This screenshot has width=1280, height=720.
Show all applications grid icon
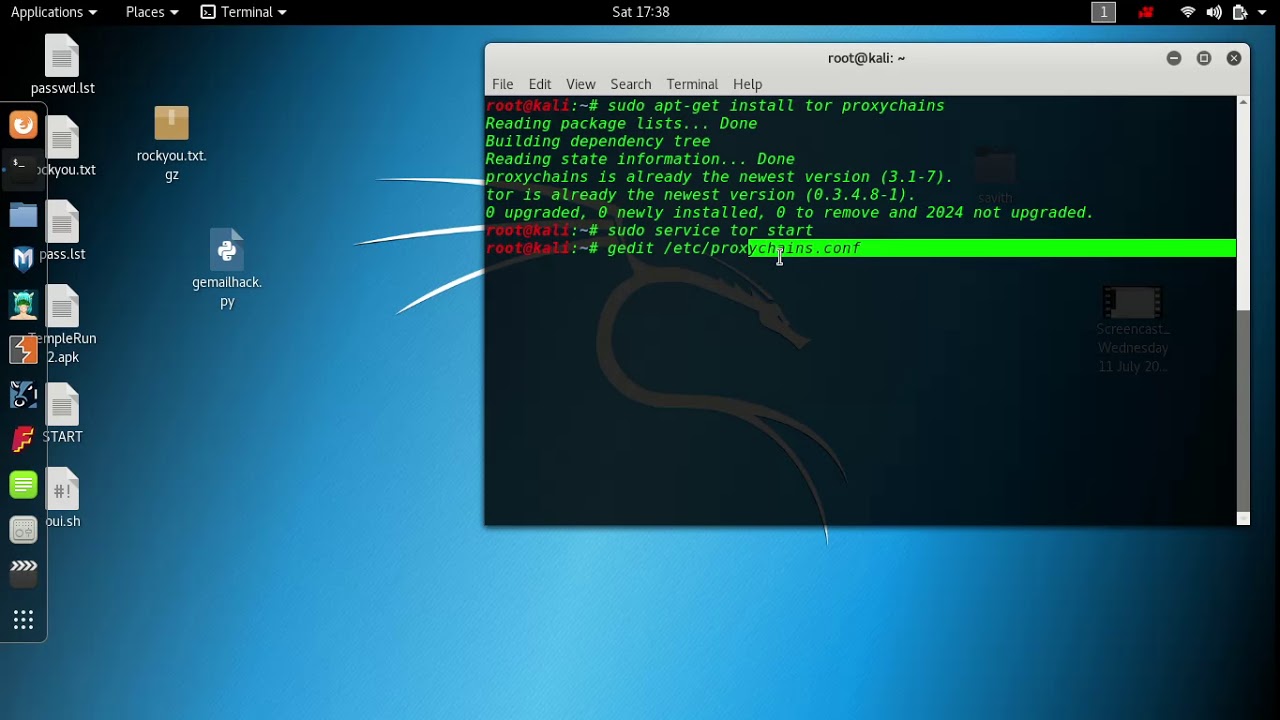pos(23,620)
